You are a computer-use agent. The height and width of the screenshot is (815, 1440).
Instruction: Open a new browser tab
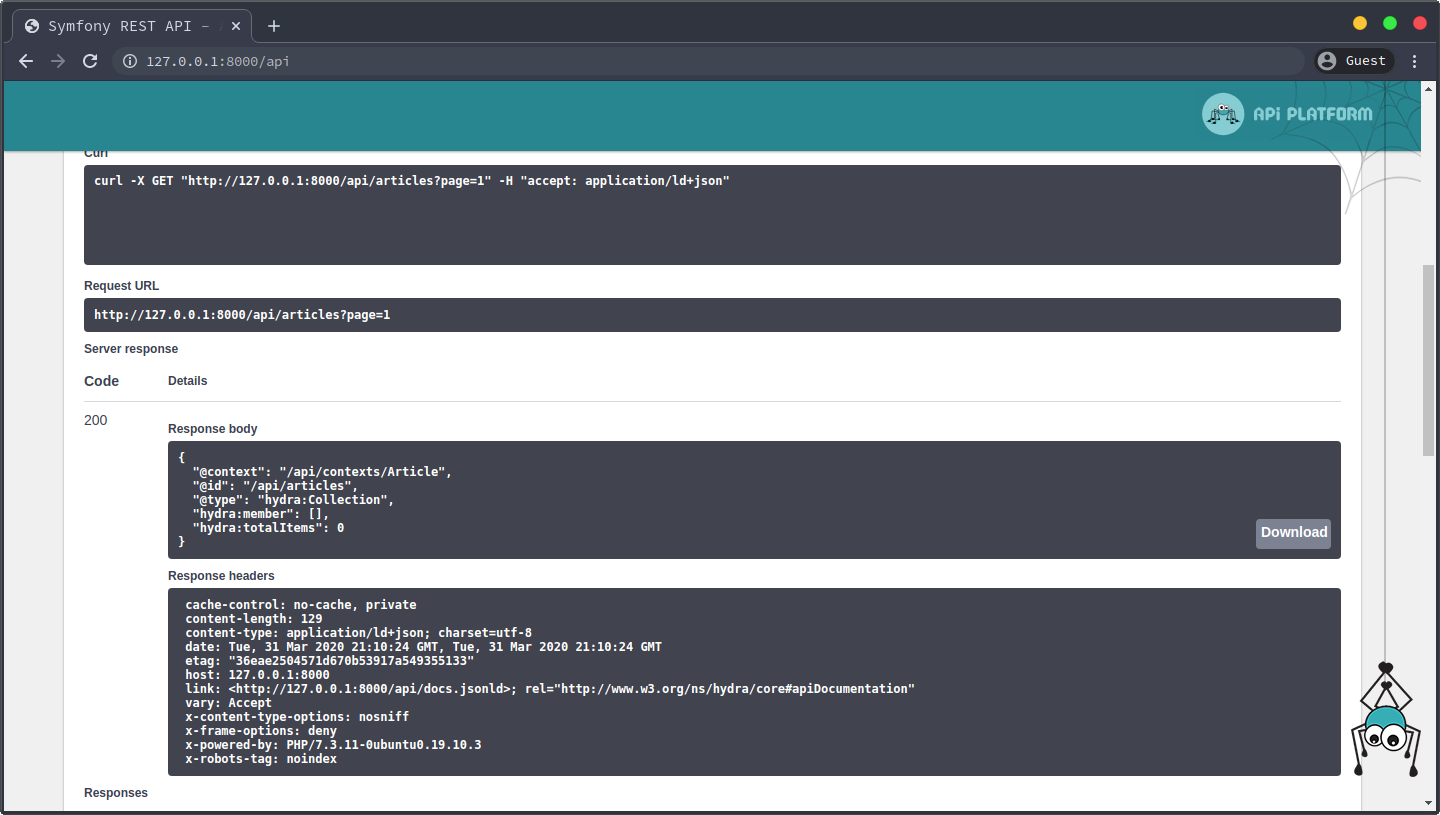[274, 26]
